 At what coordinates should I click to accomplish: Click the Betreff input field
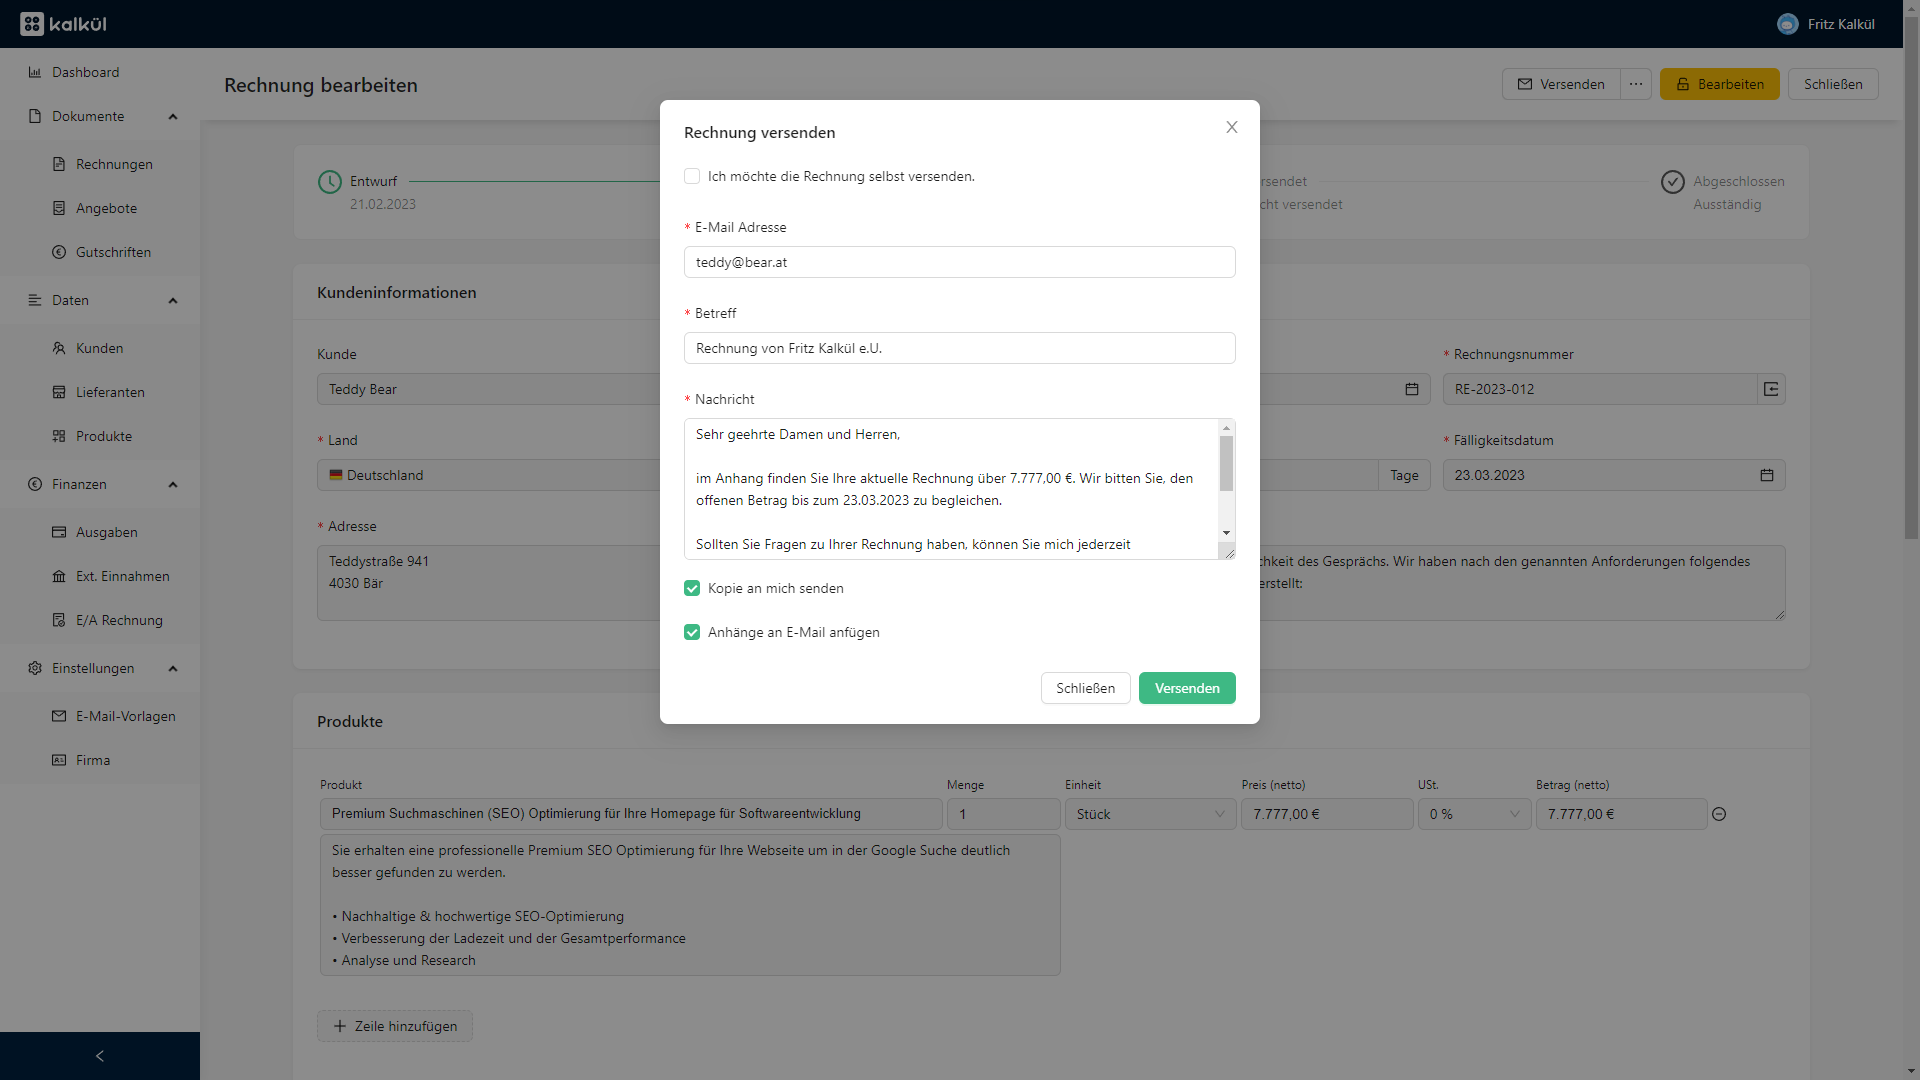coord(959,348)
